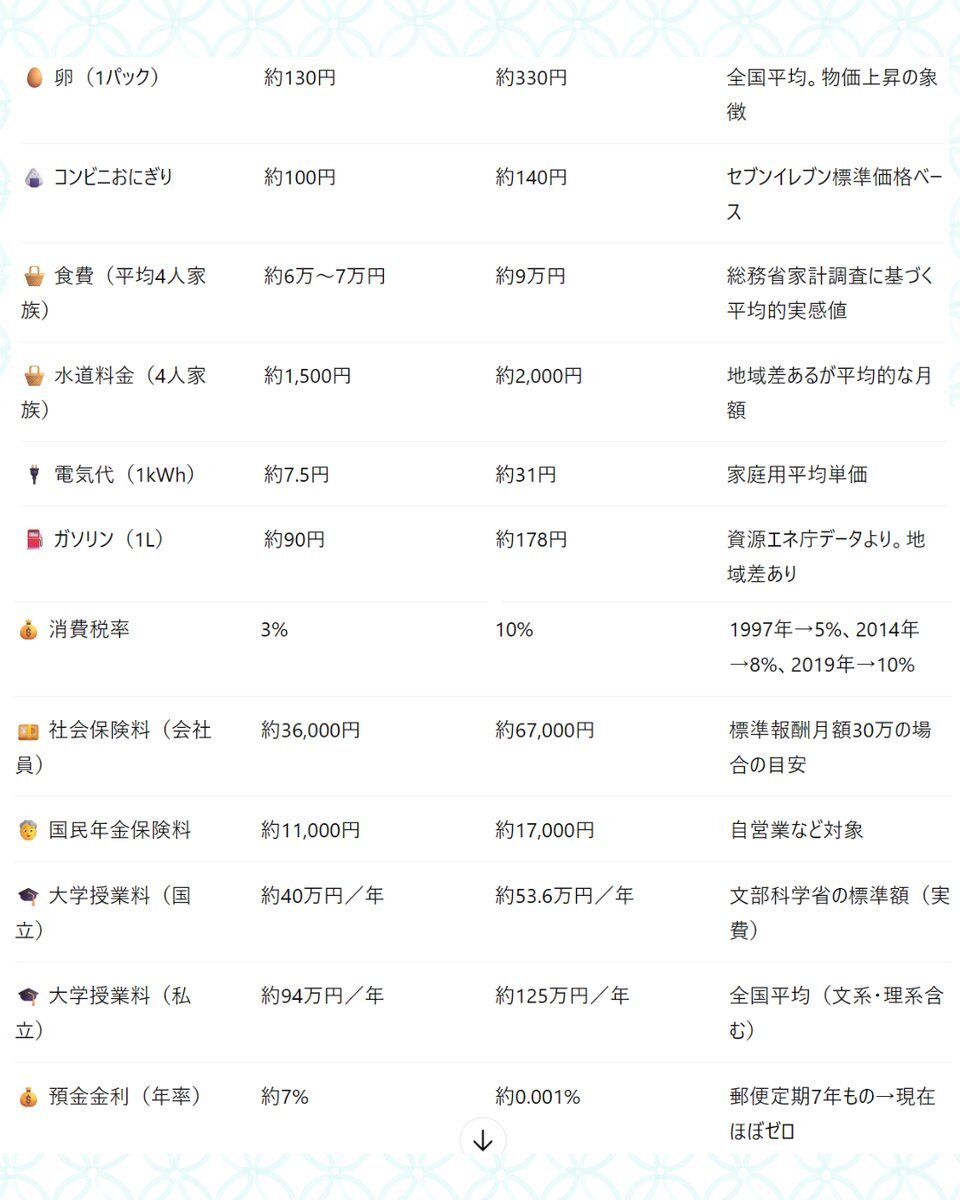Click the gas pump icon beside ガソリン
The image size is (960, 1200).
pyautogui.click(x=34, y=540)
